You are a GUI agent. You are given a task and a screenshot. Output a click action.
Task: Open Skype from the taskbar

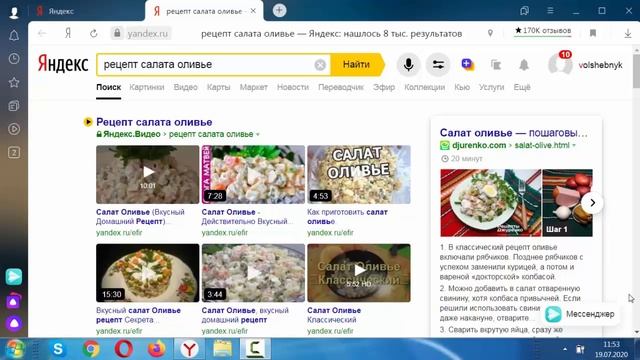pyautogui.click(x=58, y=349)
